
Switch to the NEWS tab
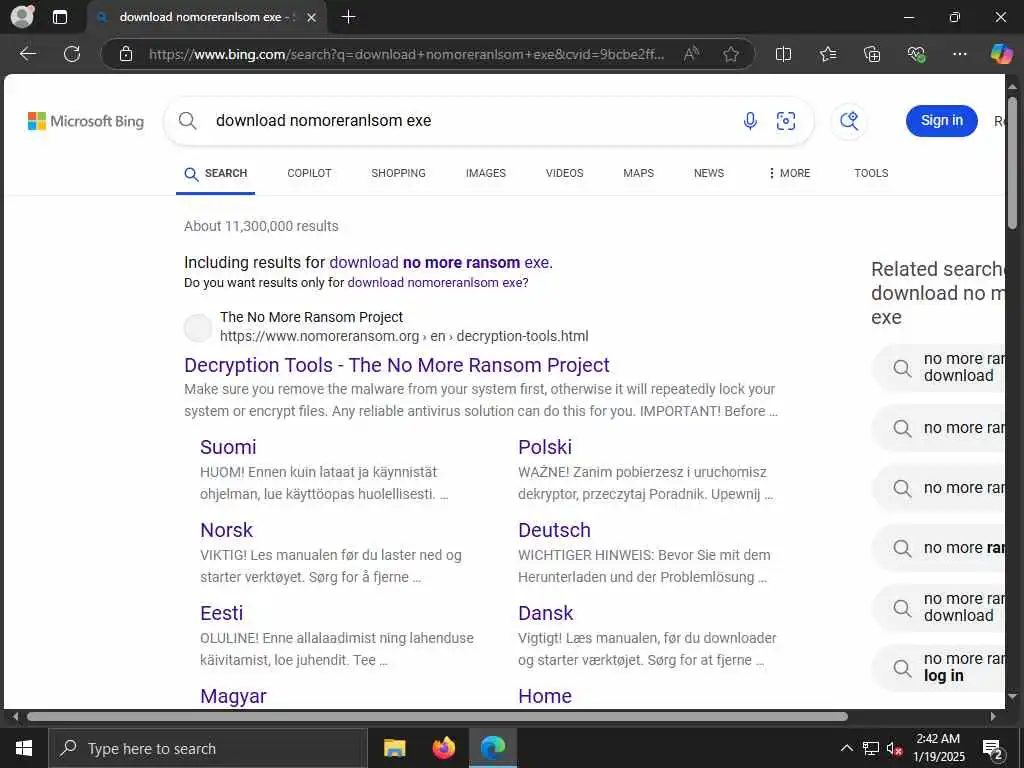tap(709, 173)
